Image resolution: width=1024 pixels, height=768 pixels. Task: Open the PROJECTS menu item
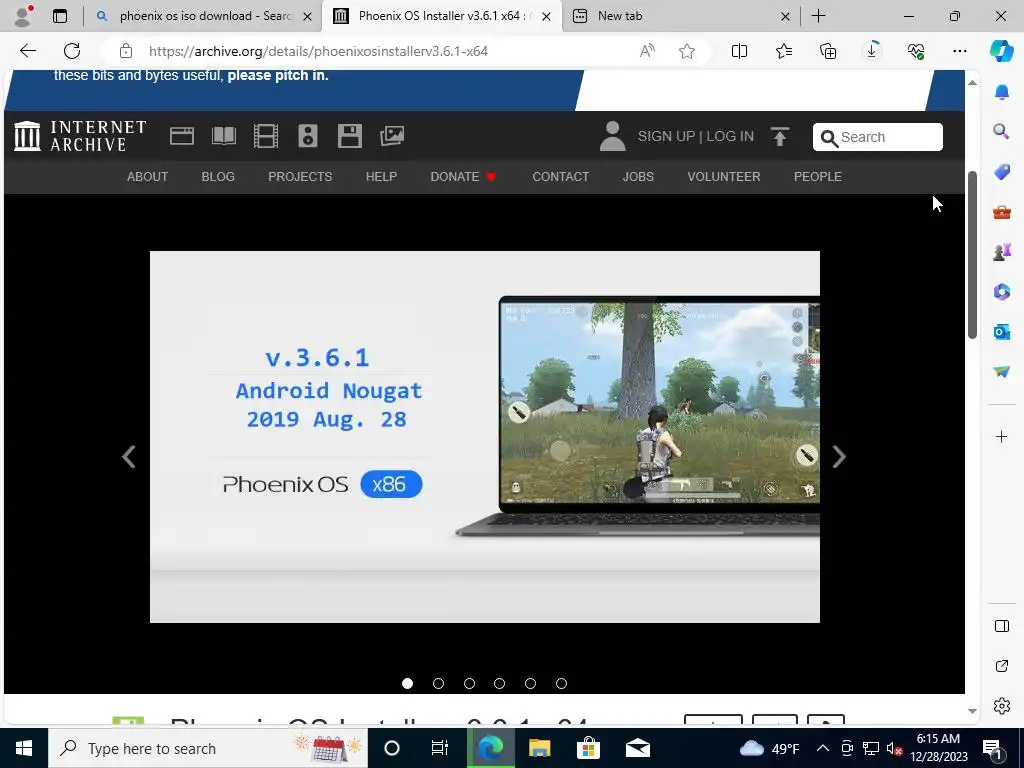pyautogui.click(x=300, y=177)
